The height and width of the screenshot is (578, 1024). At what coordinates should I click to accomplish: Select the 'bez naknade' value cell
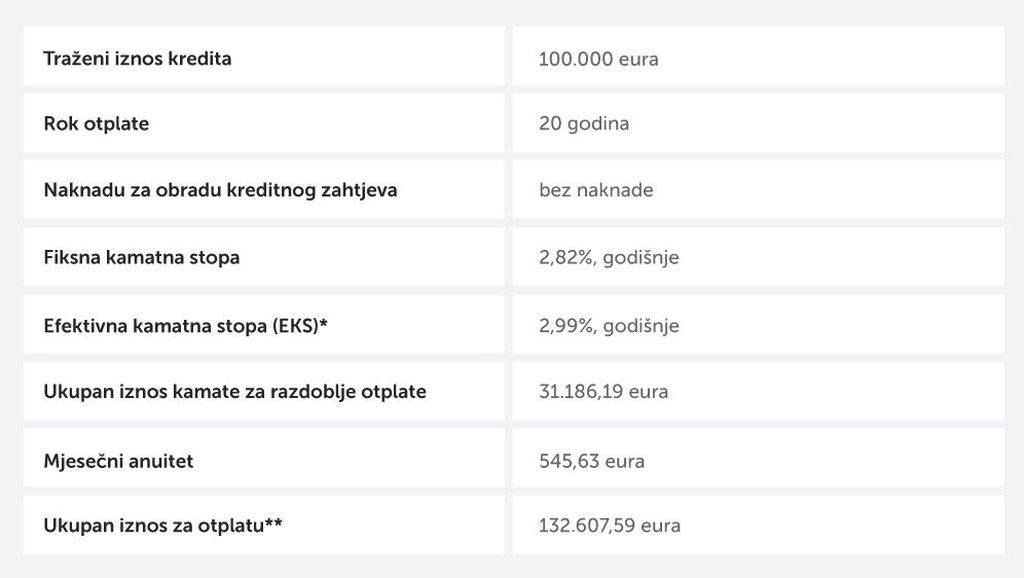(758, 189)
